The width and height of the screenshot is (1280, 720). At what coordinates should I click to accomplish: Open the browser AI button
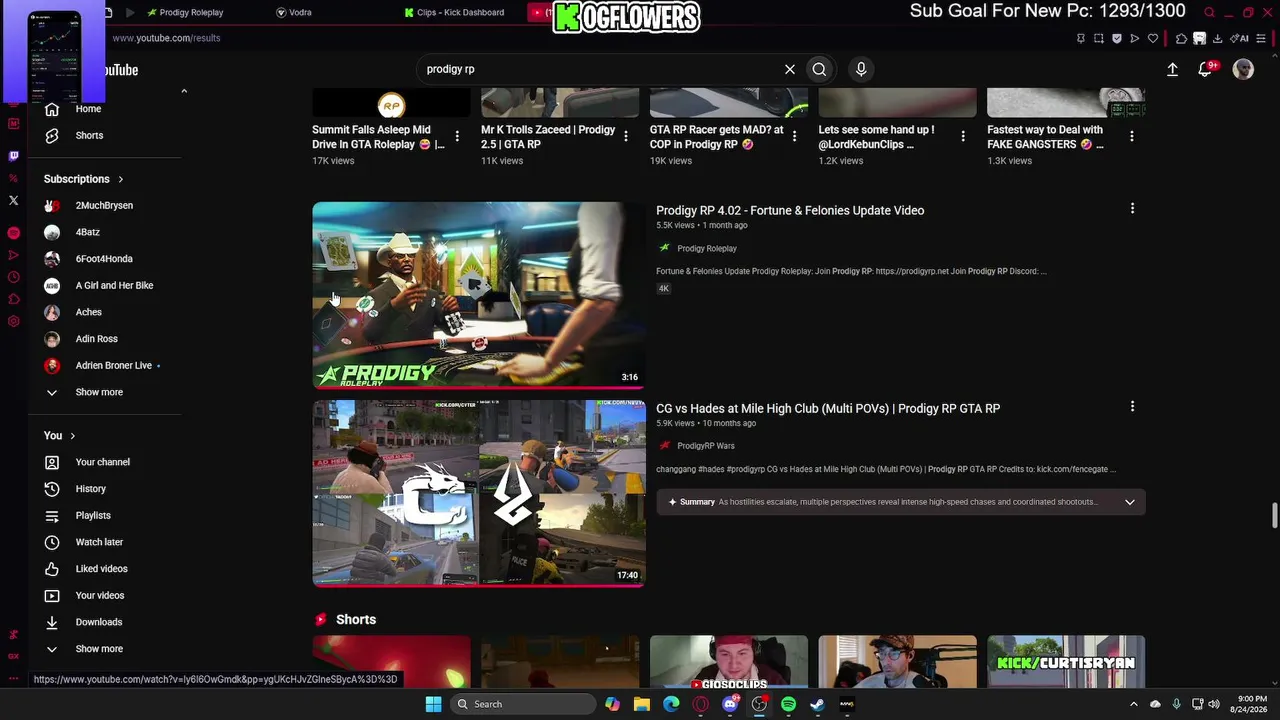point(1241,38)
